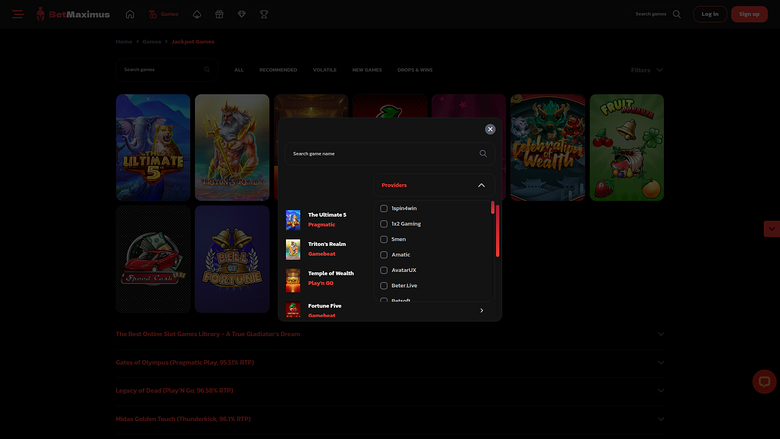Screen dimensions: 780x439
Task: Open the gift box promotions icon
Action: click(219, 14)
